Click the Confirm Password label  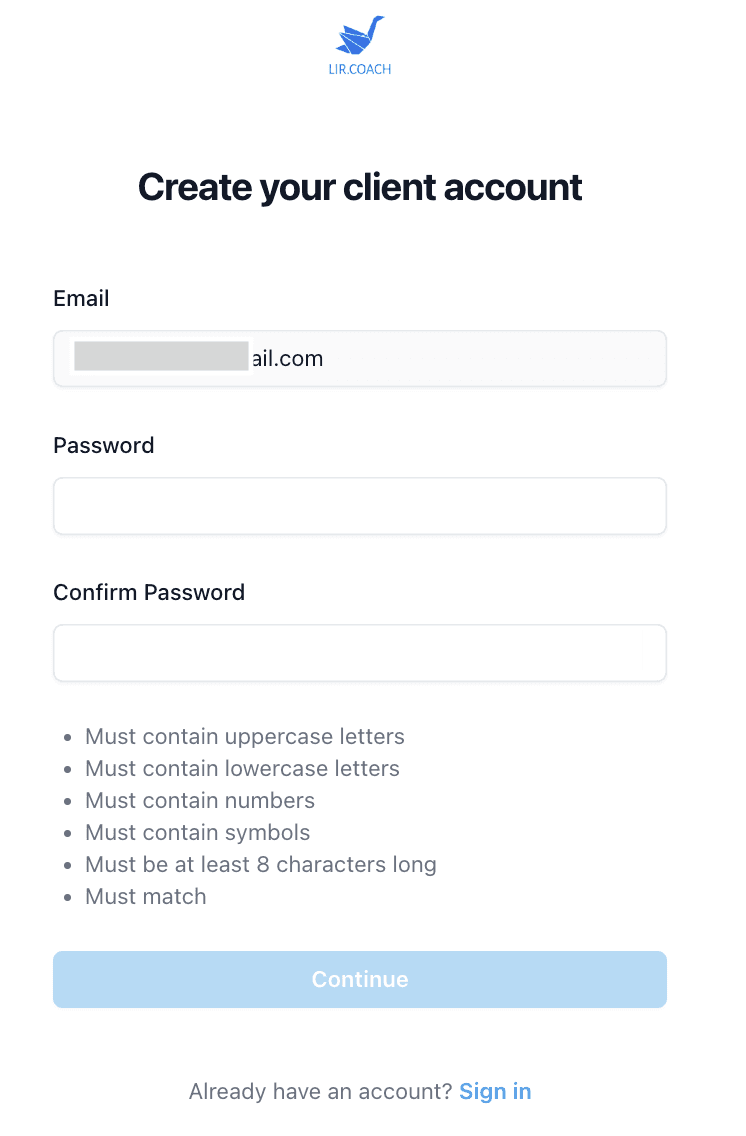point(149,592)
